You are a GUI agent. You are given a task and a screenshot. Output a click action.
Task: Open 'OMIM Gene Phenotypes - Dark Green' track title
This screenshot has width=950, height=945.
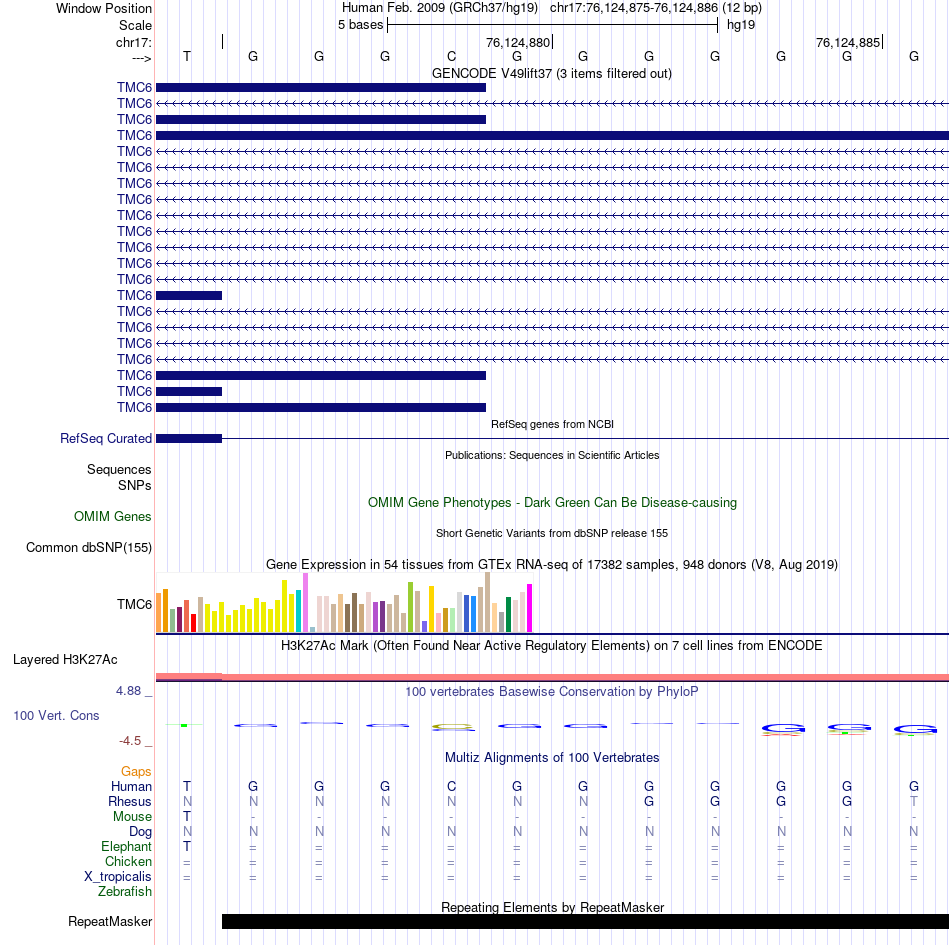tap(552, 502)
